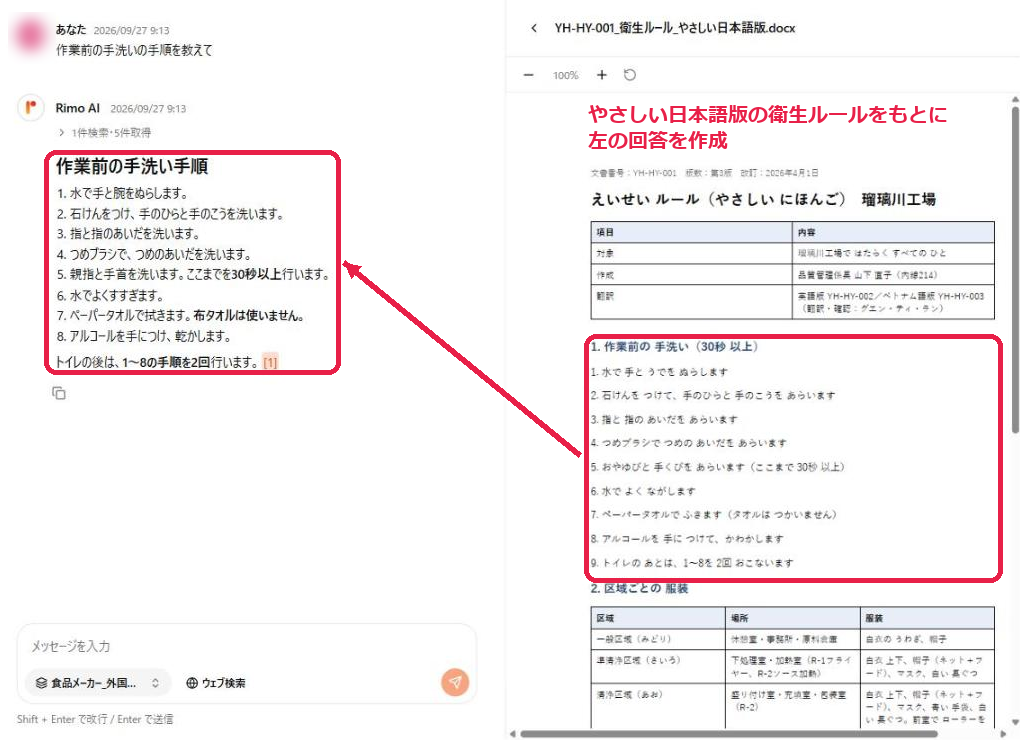Click the answer heading 作業前の手洗い手順
The height and width of the screenshot is (740, 1020).
coord(132,166)
